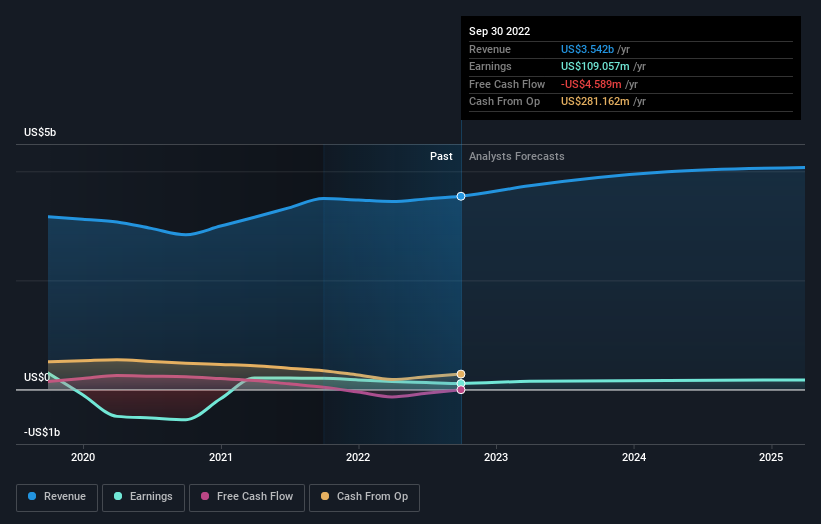Click the US$3.542b revenue value
Viewport: 821px width, 524px height.
tap(587, 49)
